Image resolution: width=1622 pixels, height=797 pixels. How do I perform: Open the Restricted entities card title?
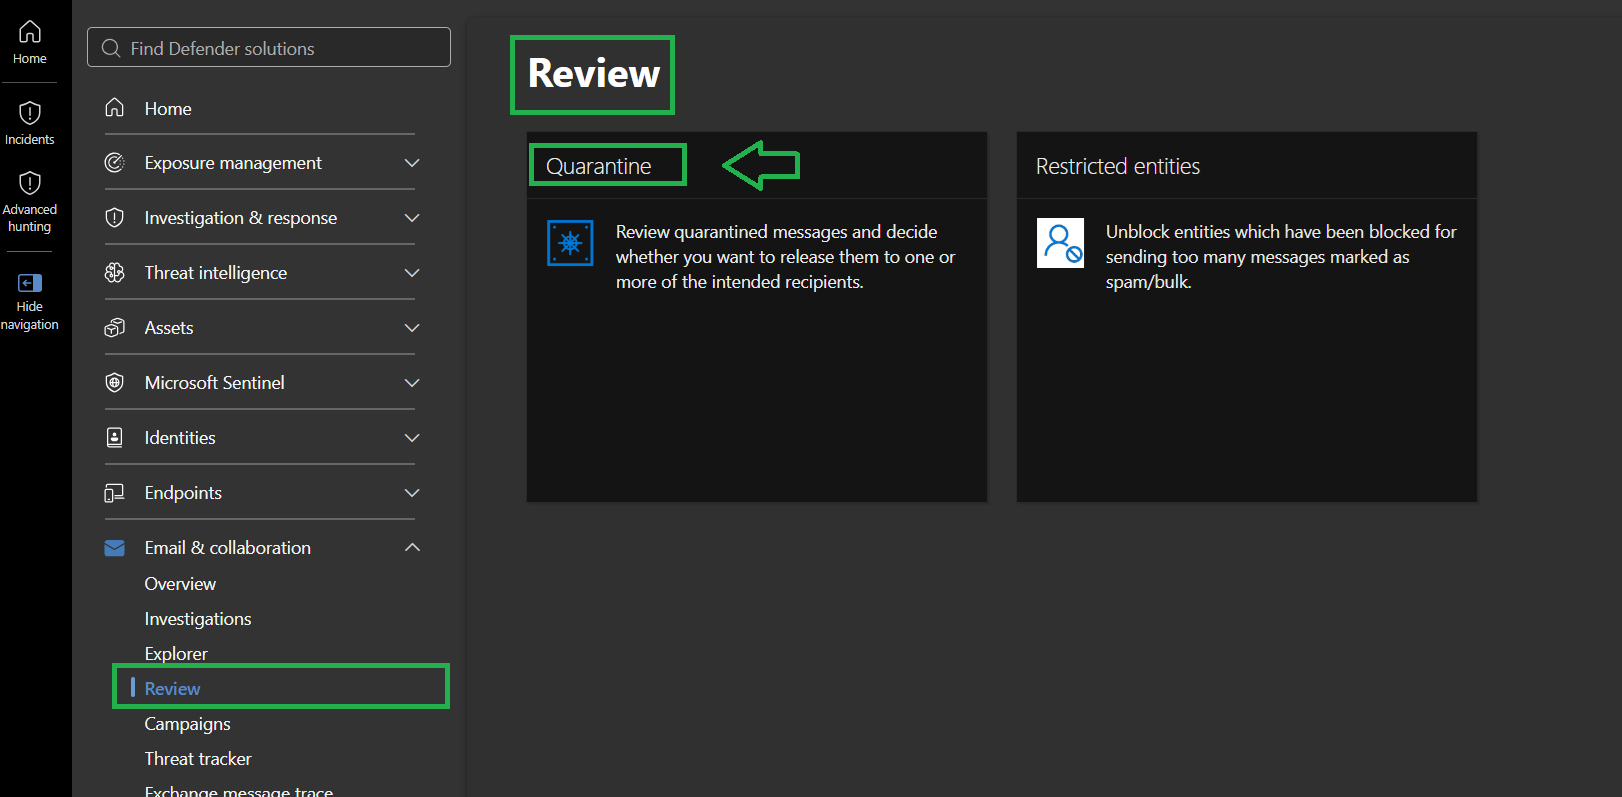coord(1117,166)
